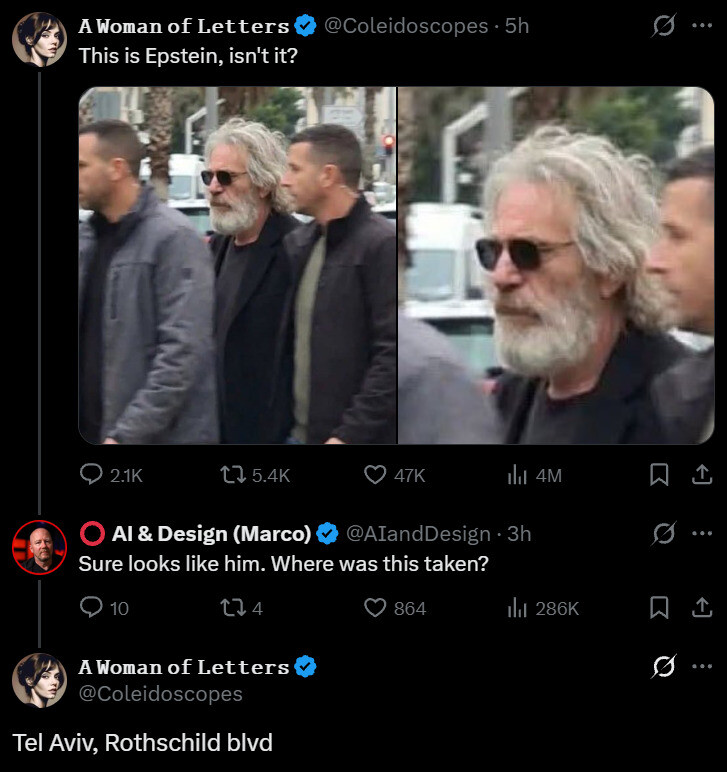
Task: Reply to the main post with 2.1K comments
Action: (x=91, y=475)
